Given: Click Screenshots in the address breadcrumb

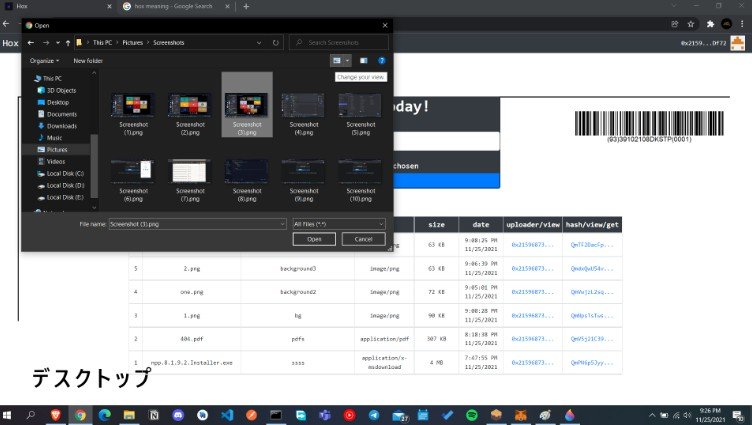Looking at the screenshot, I should [x=168, y=43].
